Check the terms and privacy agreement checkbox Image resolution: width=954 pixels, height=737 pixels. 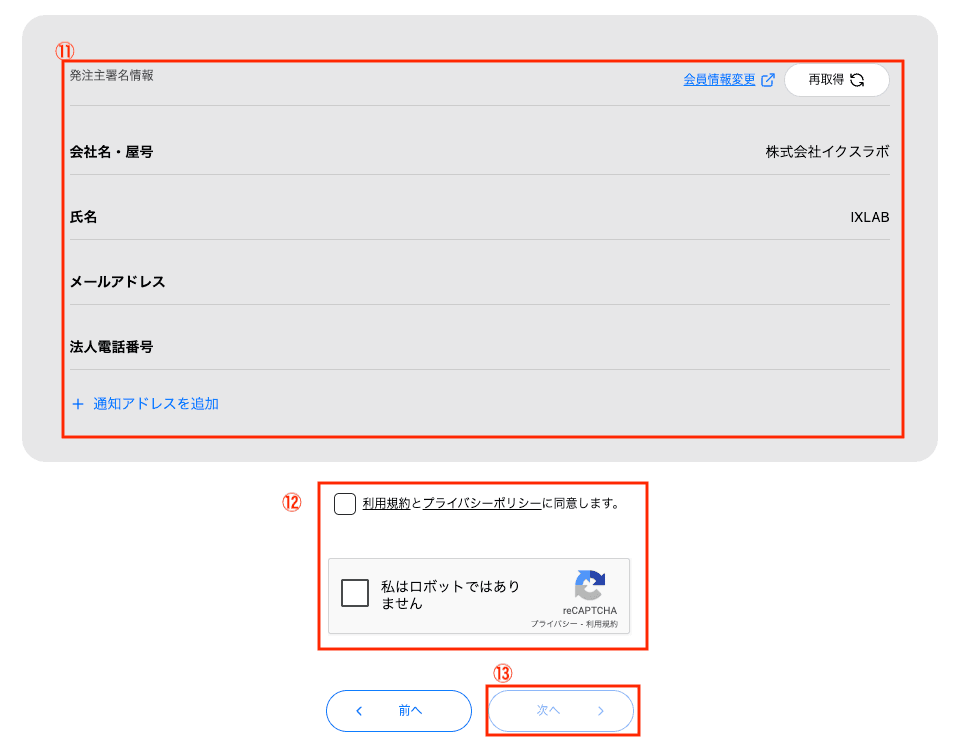tap(345, 504)
